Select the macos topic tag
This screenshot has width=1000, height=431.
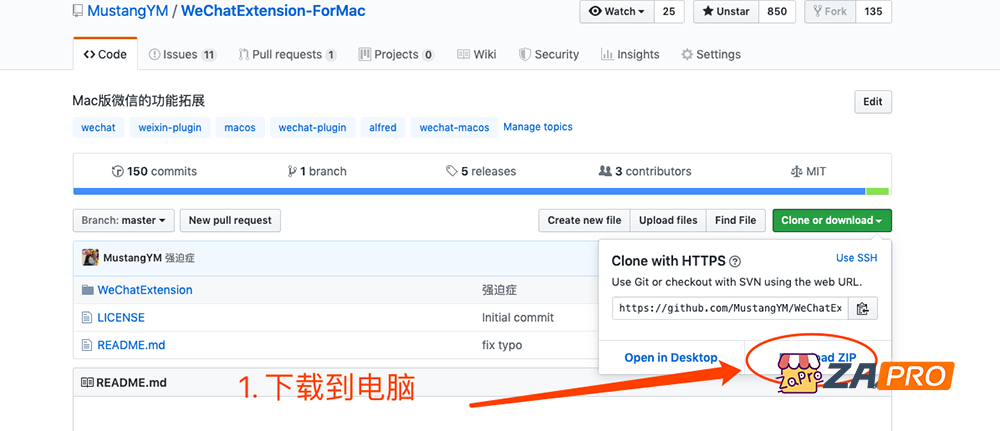240,128
